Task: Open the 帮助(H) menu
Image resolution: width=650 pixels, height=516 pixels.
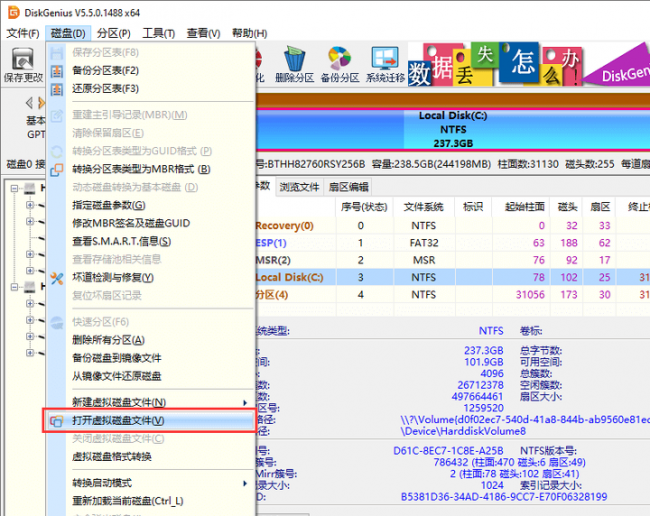Action: coord(249,33)
